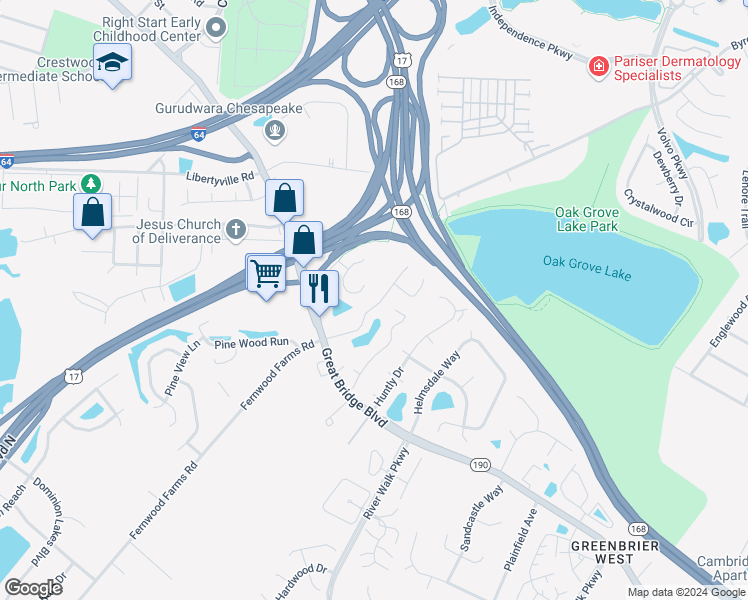Open the fork and knife restaurant marker
The image size is (748, 600).
(319, 289)
